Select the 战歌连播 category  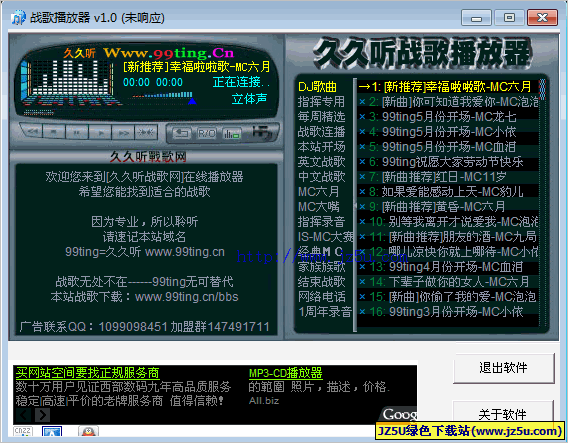pyautogui.click(x=321, y=132)
